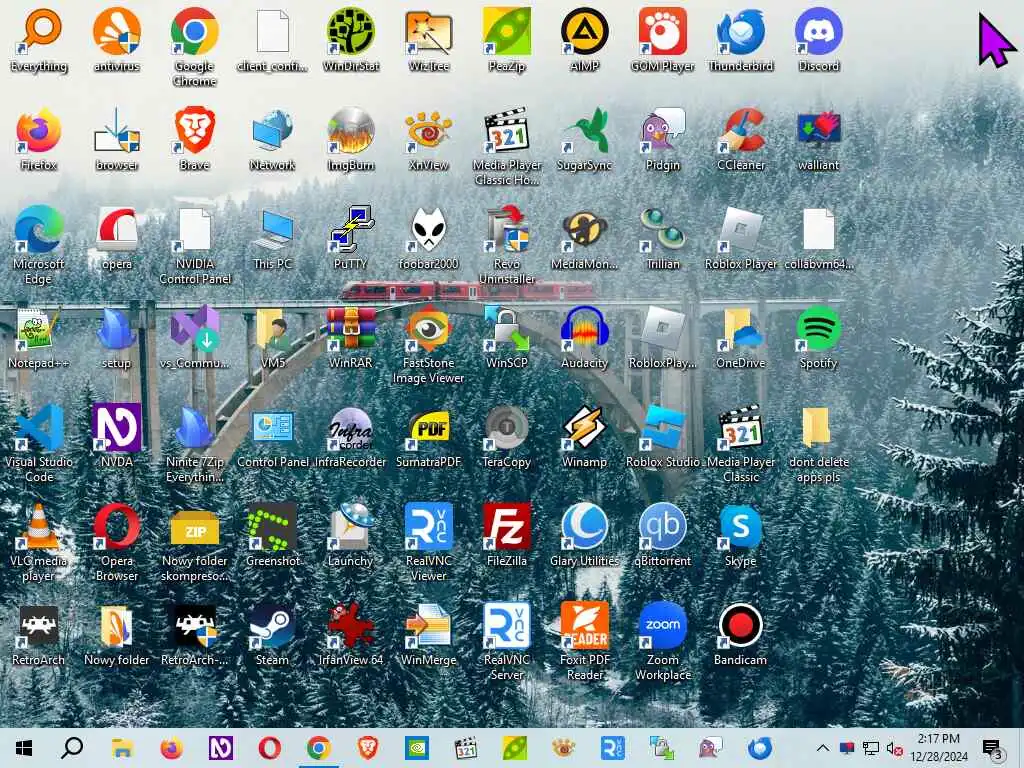The height and width of the screenshot is (768, 1024).
Task: Select the GOM Player desktop icon
Action: [x=662, y=39]
